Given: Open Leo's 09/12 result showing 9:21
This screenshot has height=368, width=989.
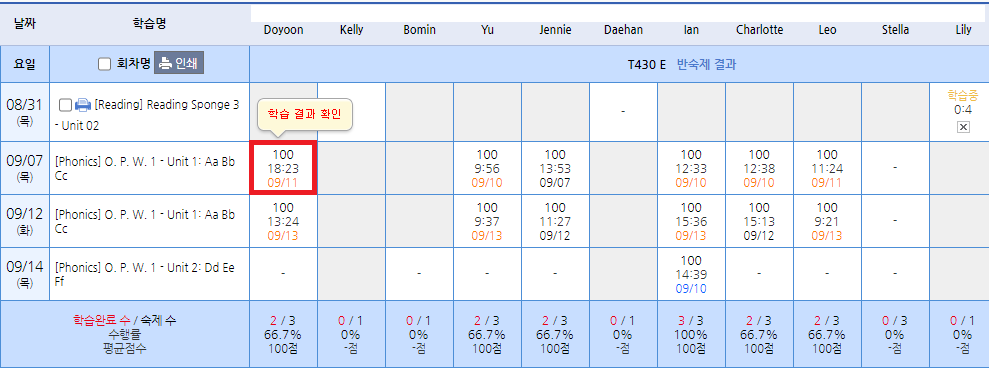Looking at the screenshot, I should click(827, 221).
